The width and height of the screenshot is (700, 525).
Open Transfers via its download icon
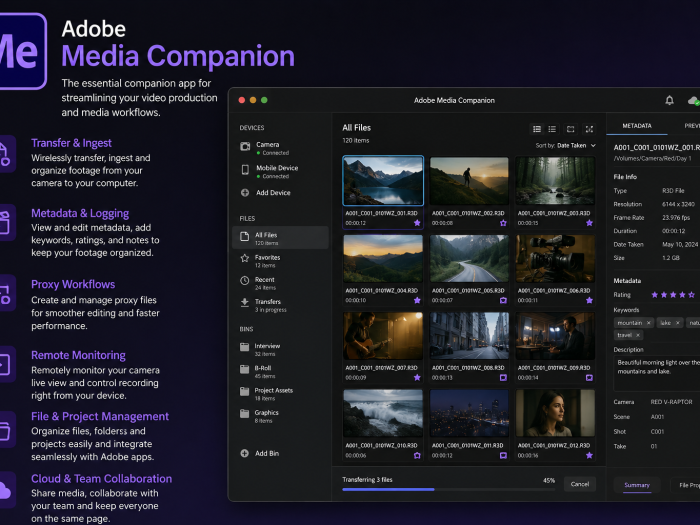click(245, 303)
